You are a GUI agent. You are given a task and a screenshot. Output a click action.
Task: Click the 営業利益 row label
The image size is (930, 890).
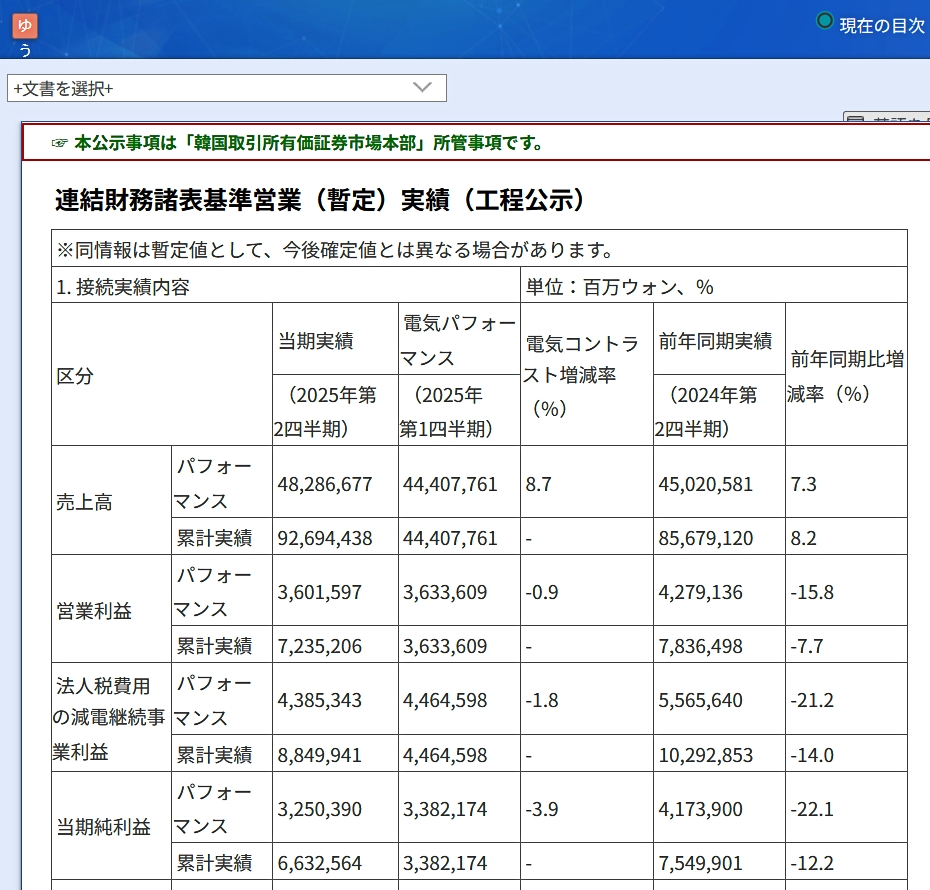[95, 610]
